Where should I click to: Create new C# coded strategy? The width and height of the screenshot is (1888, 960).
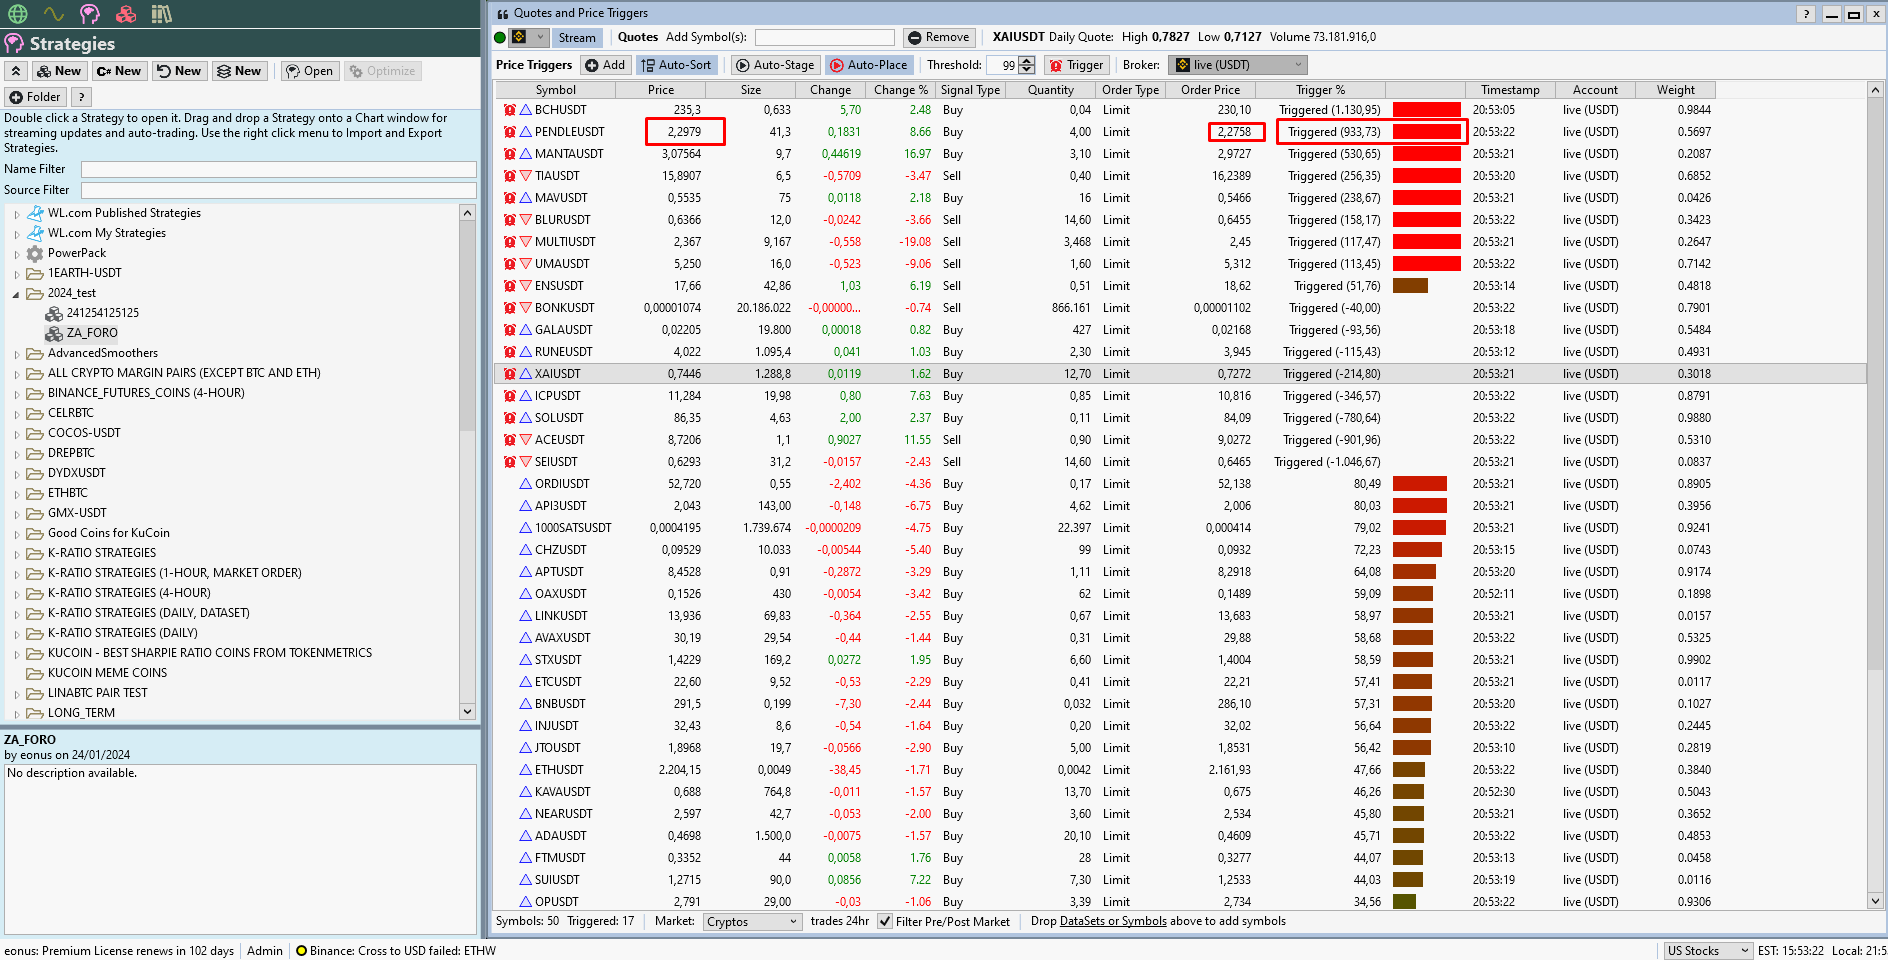pos(119,71)
